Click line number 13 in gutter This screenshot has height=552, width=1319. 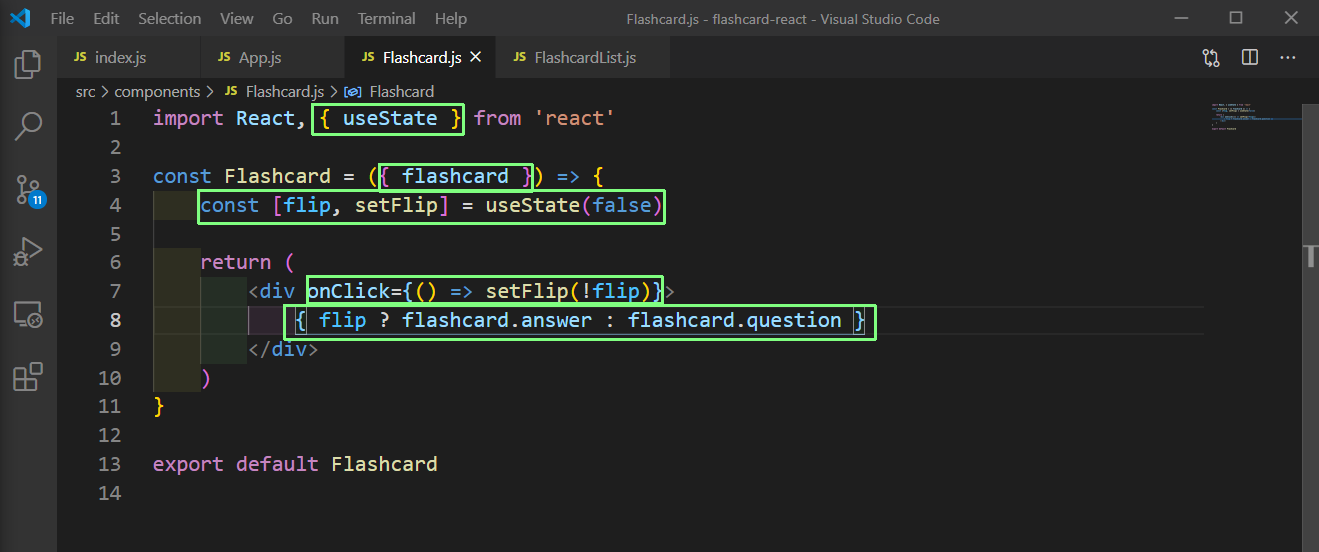(x=109, y=464)
